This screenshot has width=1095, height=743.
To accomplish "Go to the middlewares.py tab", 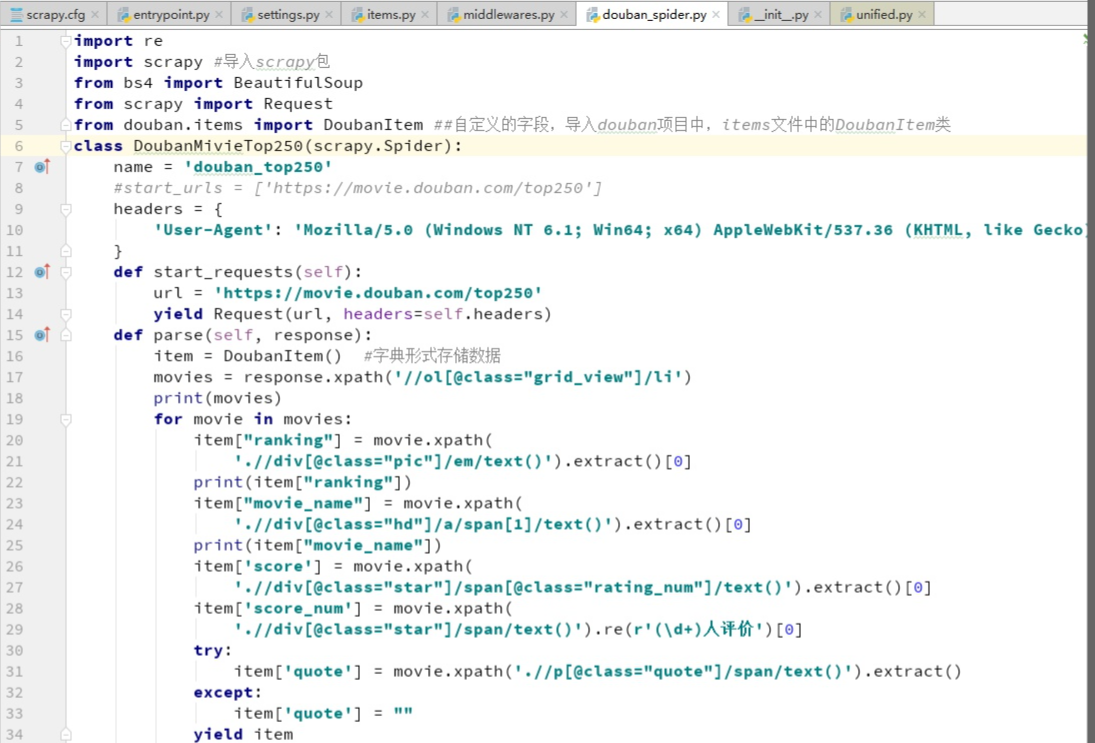I will pyautogui.click(x=507, y=14).
